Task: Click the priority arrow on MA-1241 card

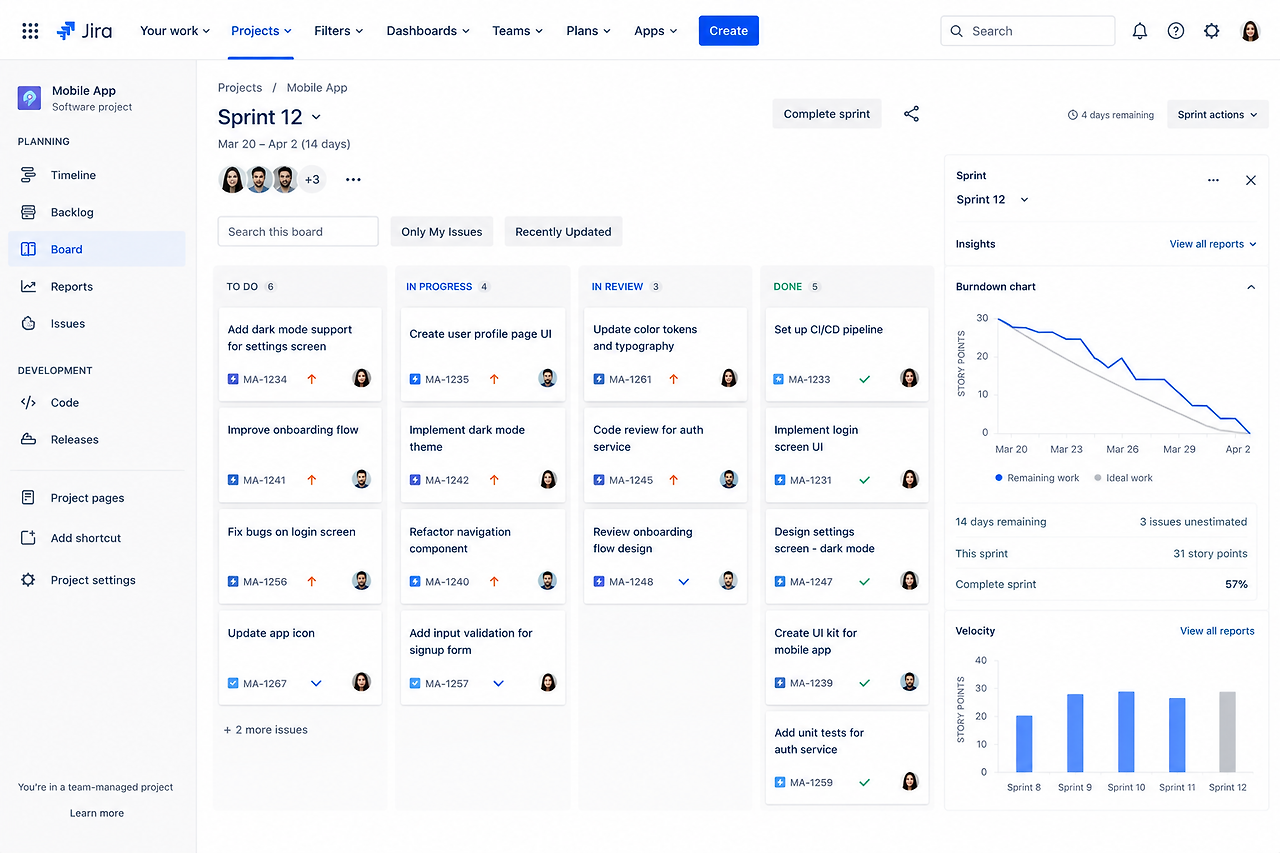Action: 312,480
